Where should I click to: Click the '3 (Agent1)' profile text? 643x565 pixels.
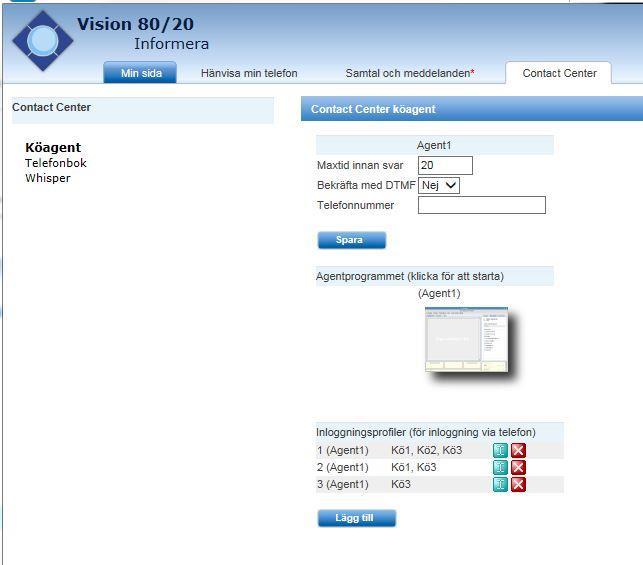pyautogui.click(x=342, y=484)
